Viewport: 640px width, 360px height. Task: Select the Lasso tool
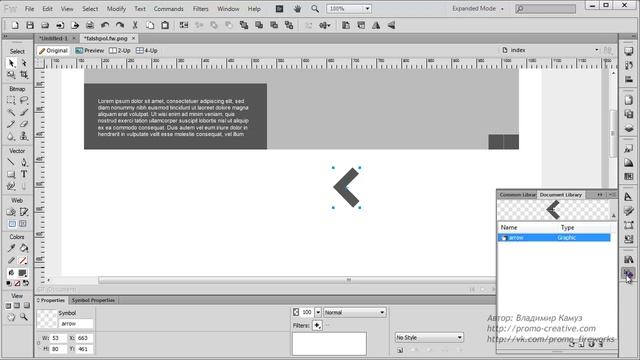(x=24, y=100)
